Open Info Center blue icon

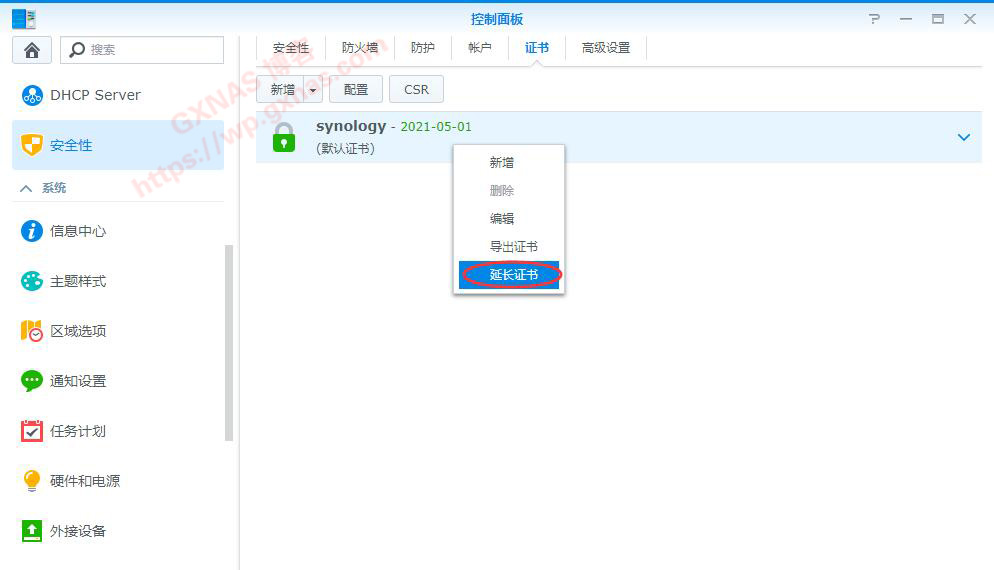32,231
